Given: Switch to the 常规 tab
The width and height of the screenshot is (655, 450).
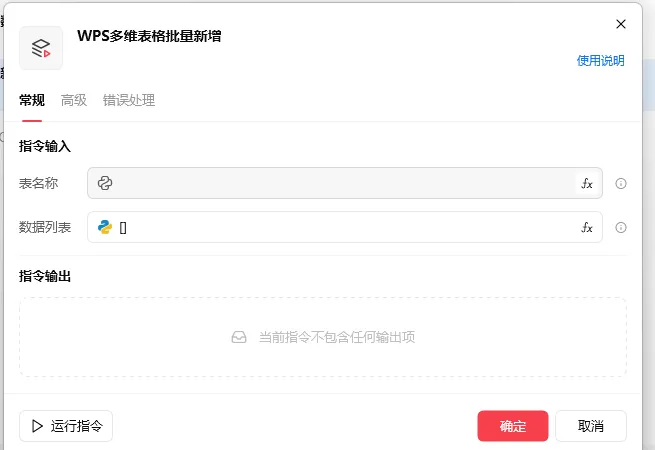Looking at the screenshot, I should [x=32, y=100].
